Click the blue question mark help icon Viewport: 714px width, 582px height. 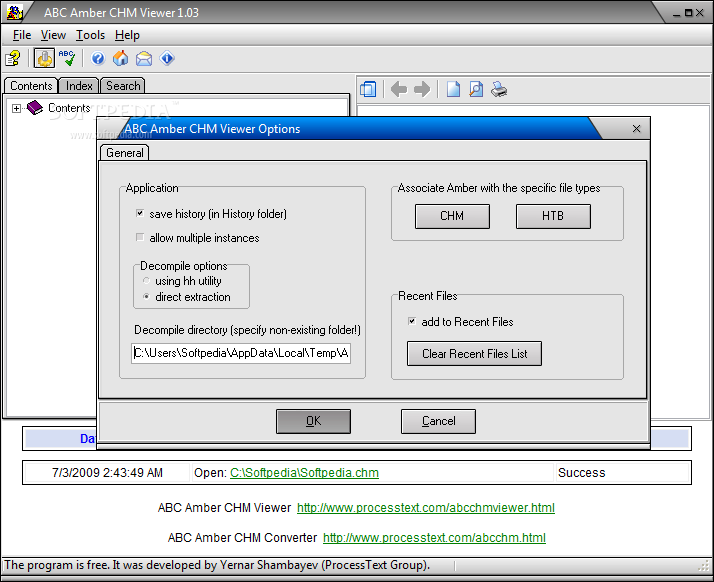[98, 58]
